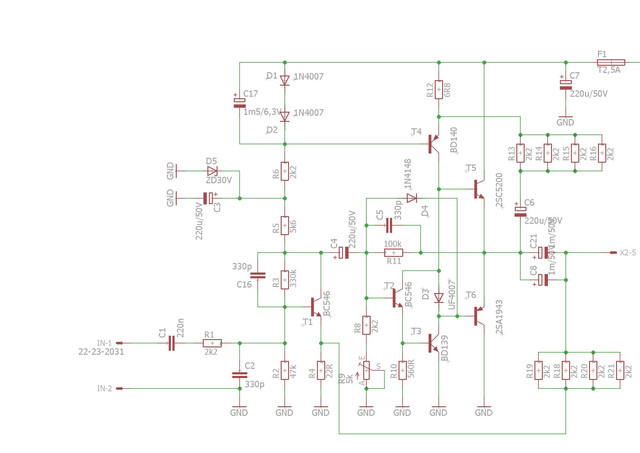Click the 'ZD30V' value label
The height and width of the screenshot is (453, 640).
click(219, 180)
